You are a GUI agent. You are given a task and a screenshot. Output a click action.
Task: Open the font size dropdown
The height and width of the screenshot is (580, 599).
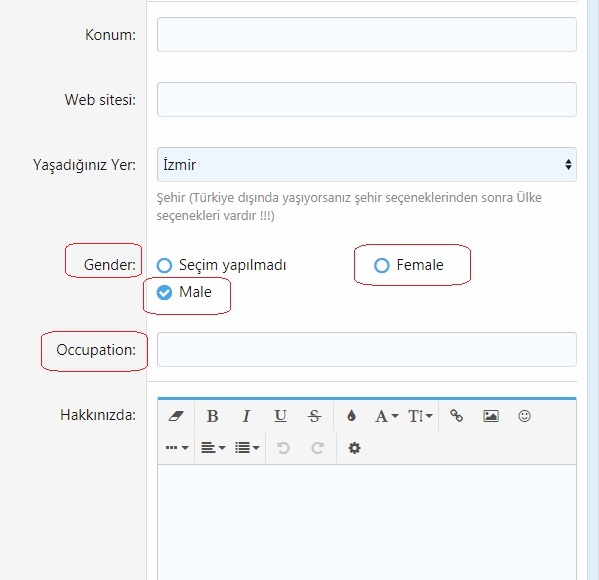click(420, 416)
